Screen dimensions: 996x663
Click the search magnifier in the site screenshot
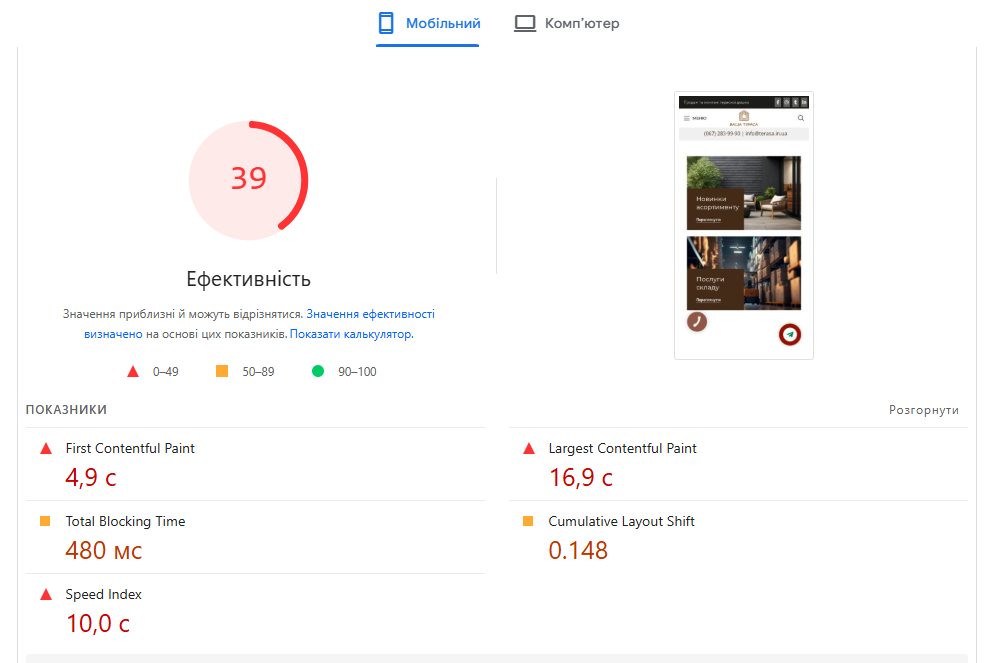(x=801, y=118)
